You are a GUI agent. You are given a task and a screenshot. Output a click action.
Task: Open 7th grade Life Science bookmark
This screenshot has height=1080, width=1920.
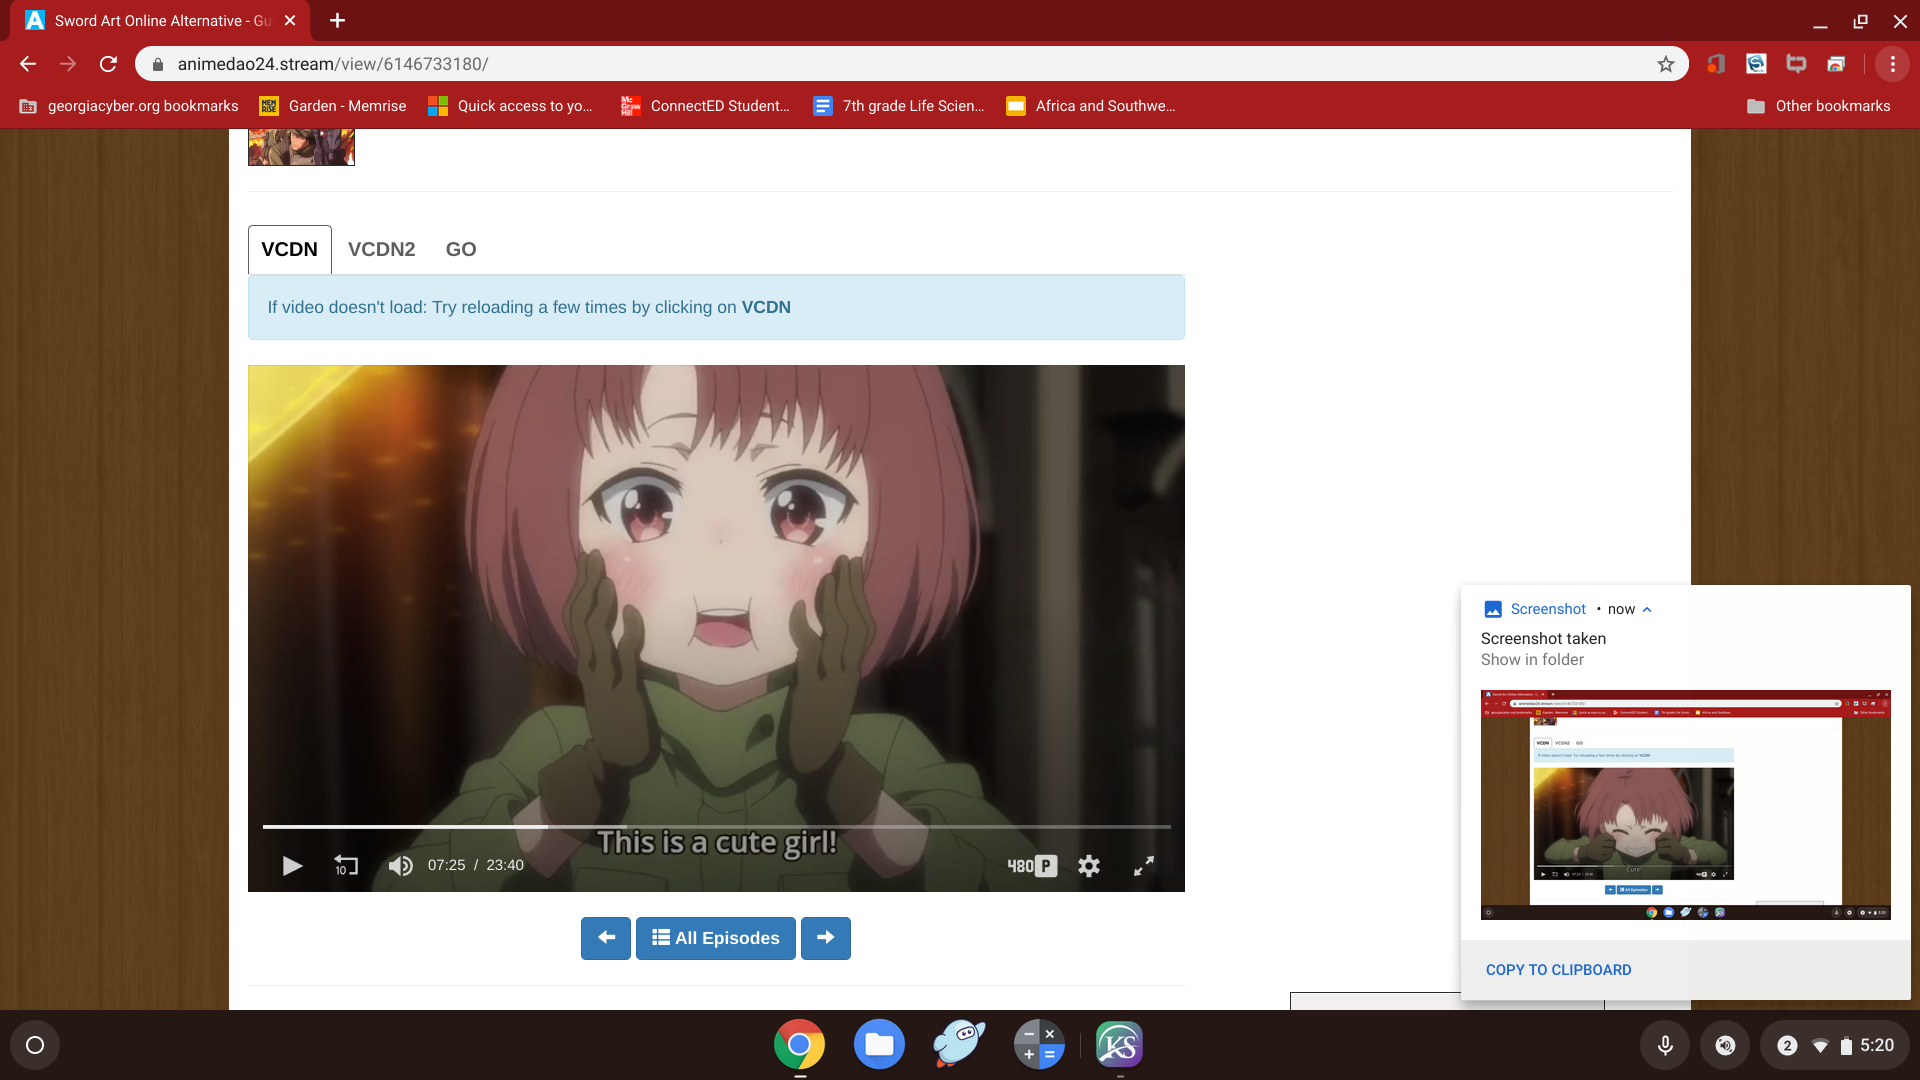pos(899,106)
